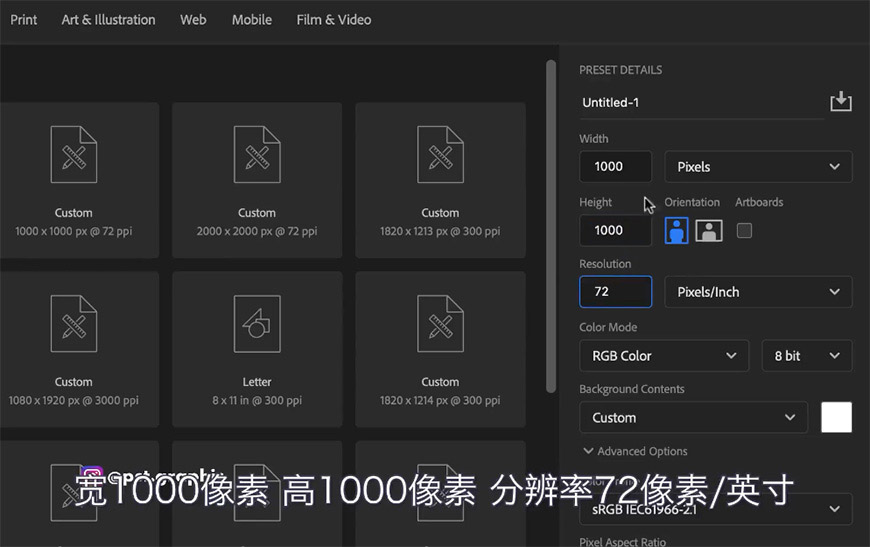Click document icon of 1080 x 1920 preset

(x=74, y=323)
